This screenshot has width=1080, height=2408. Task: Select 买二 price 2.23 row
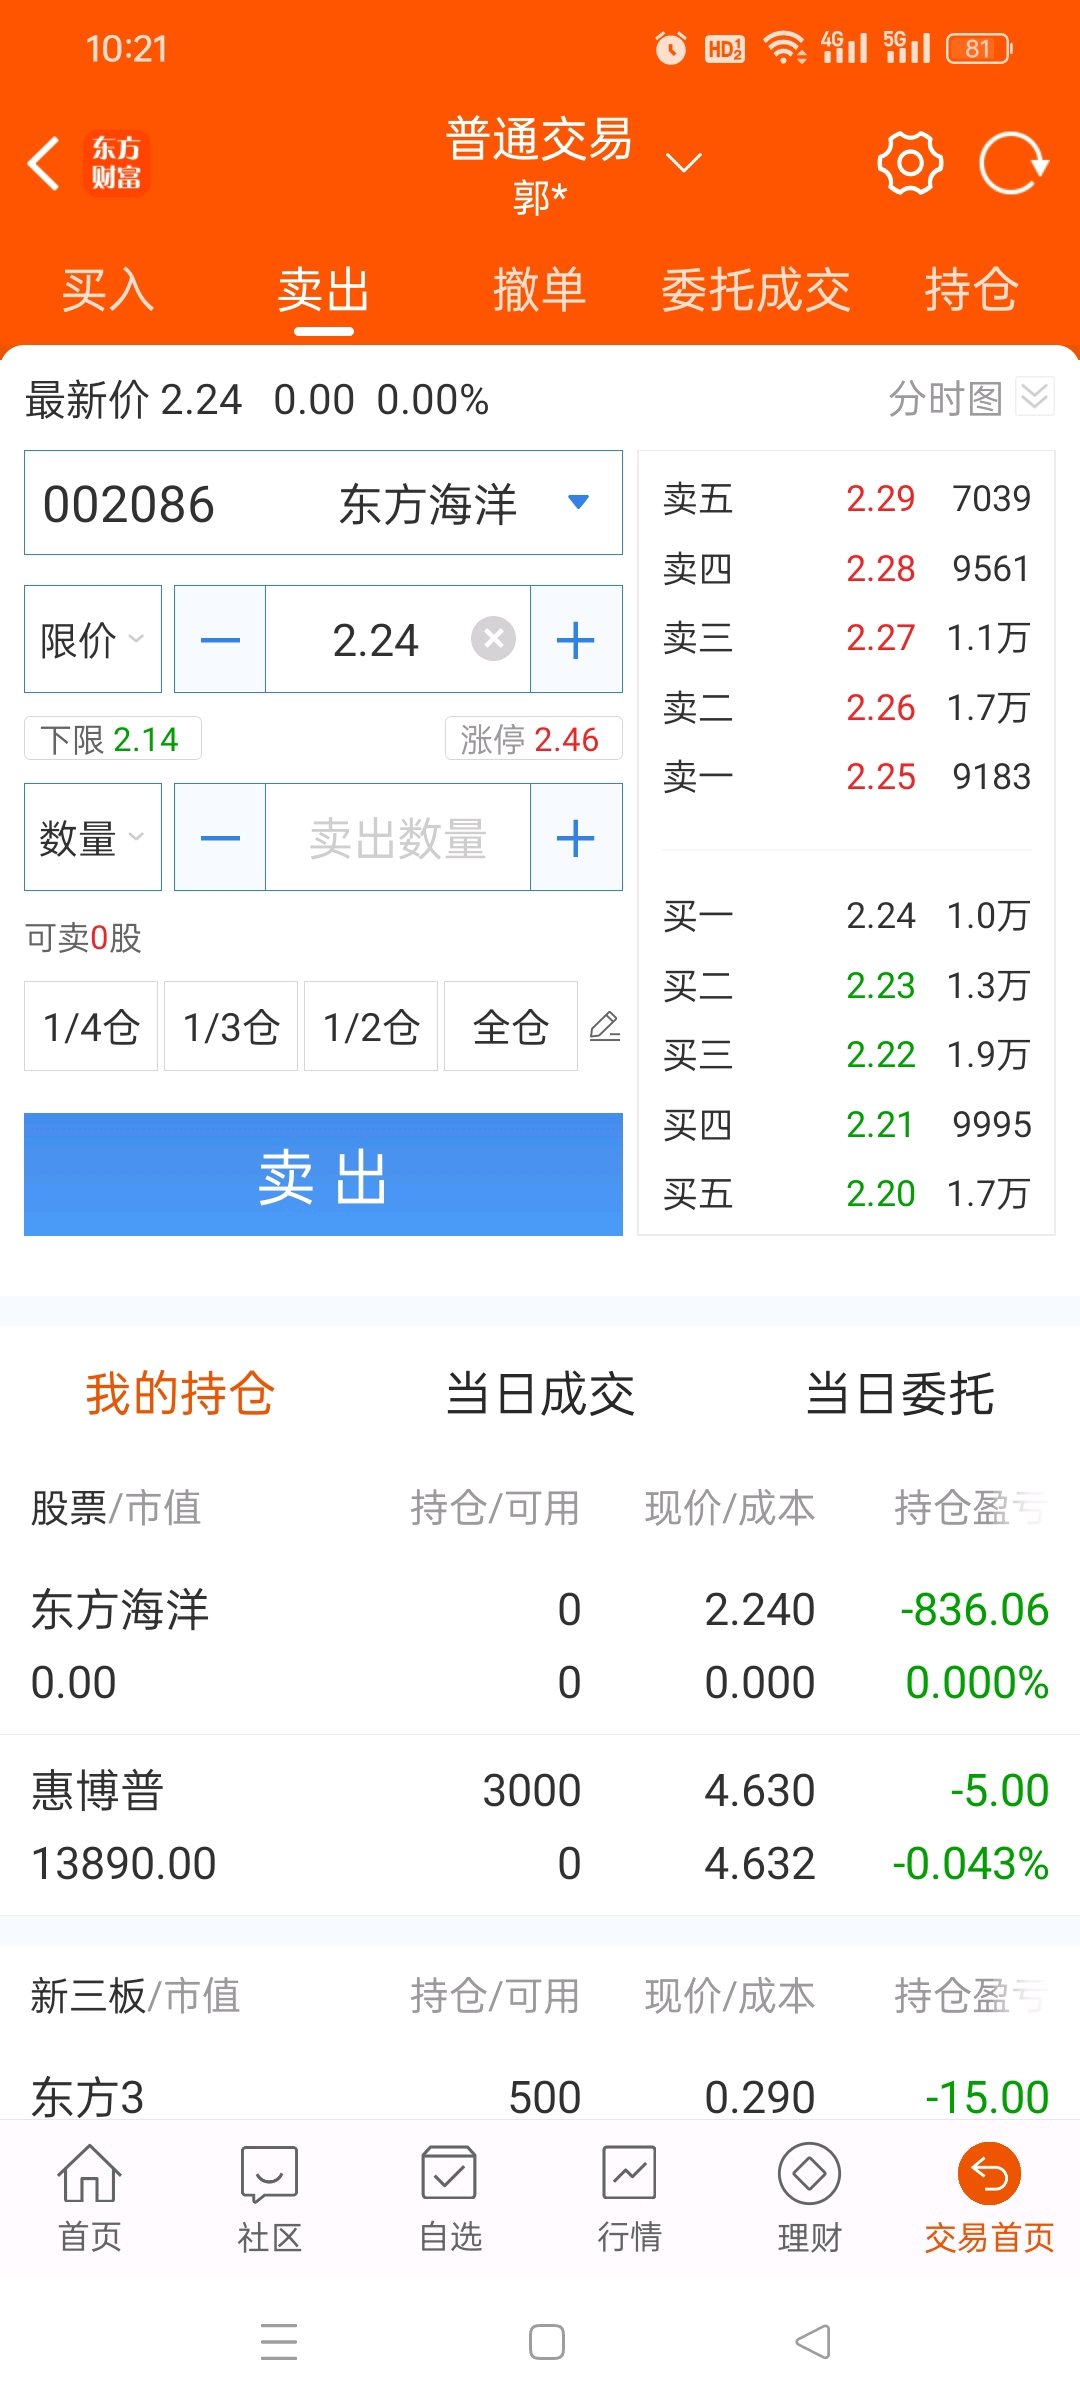pyautogui.click(x=846, y=985)
